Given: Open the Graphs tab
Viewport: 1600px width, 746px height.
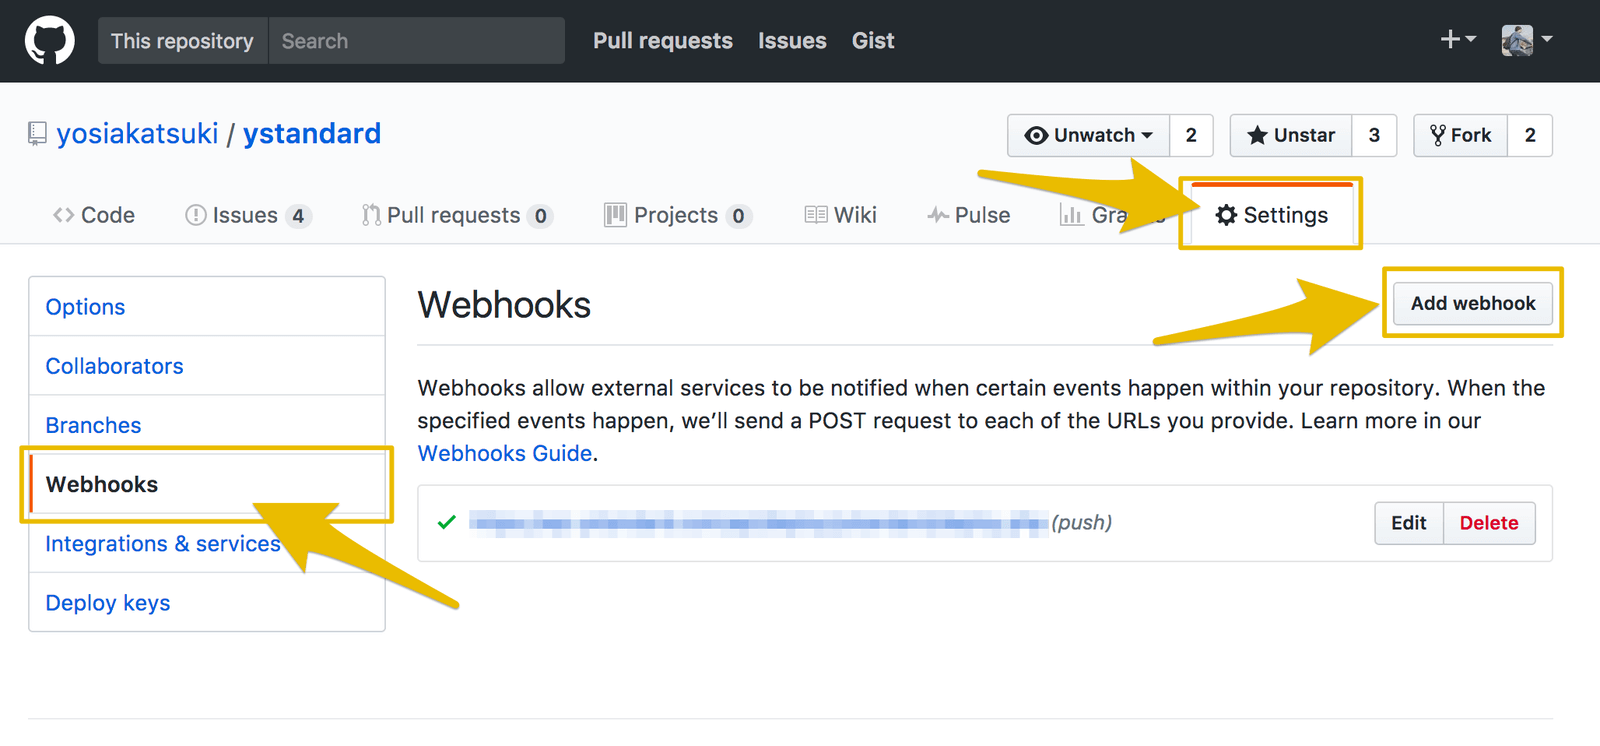Looking at the screenshot, I should tap(1112, 215).
